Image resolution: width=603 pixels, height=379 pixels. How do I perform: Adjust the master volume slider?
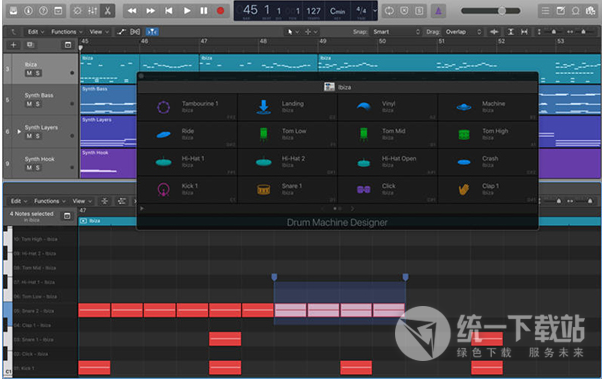click(x=491, y=11)
